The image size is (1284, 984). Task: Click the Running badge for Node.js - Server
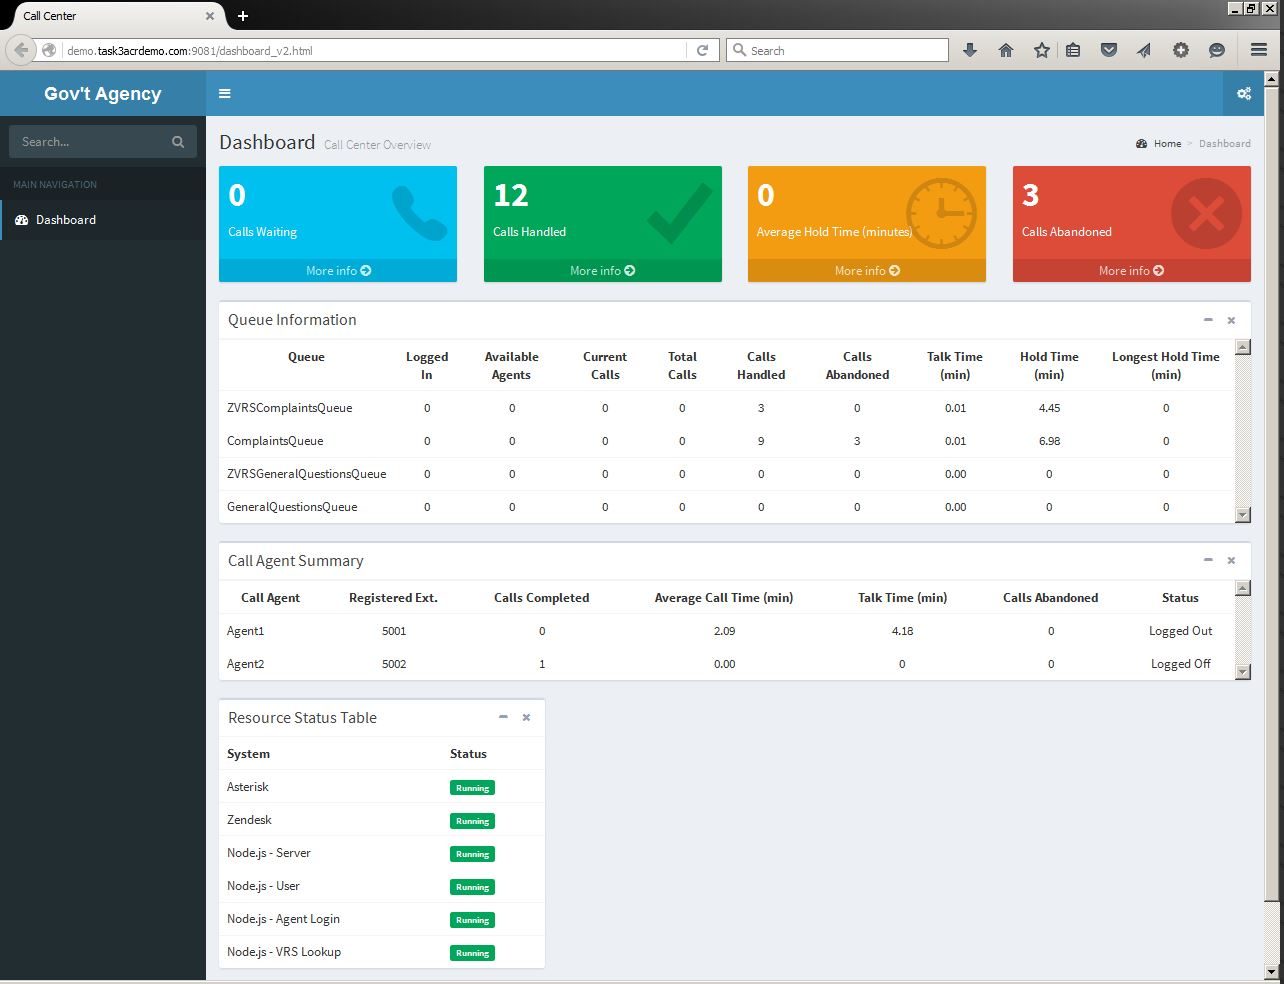pyautogui.click(x=472, y=854)
